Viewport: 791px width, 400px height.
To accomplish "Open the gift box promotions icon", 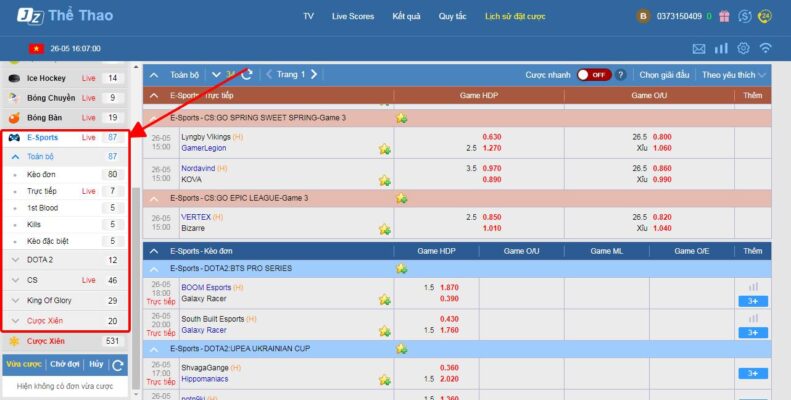I will (724, 16).
